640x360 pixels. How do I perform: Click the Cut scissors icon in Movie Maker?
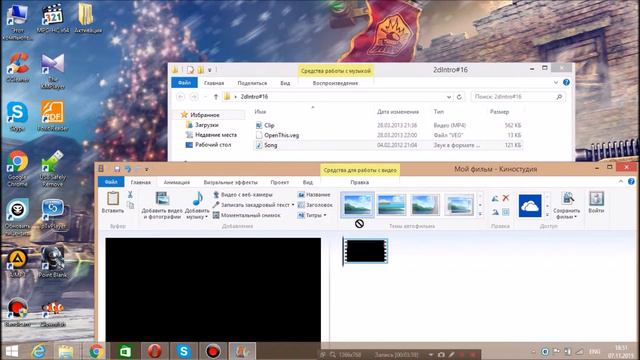coord(130,195)
